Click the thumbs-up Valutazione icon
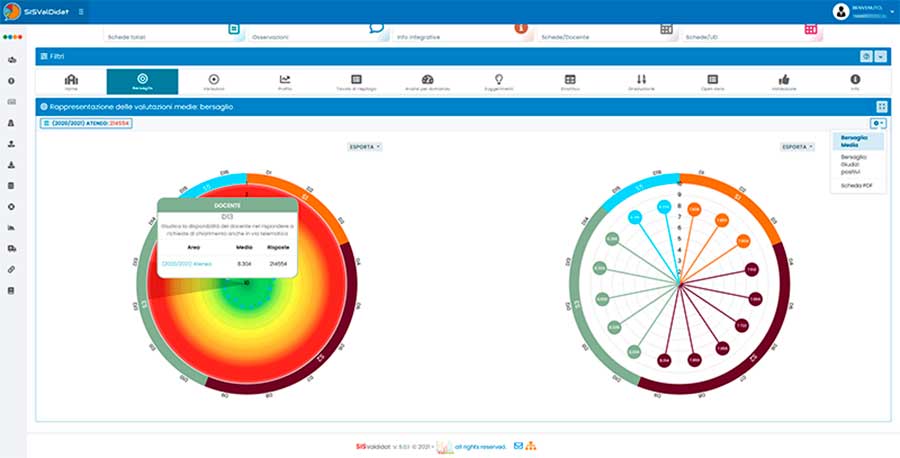The width and height of the screenshot is (900, 458). click(x=784, y=81)
